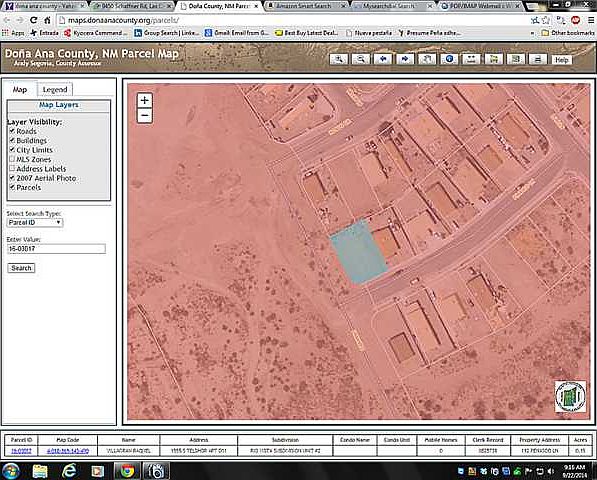Click the Chrome taskbar icon
The image size is (597, 480).
coord(127,471)
